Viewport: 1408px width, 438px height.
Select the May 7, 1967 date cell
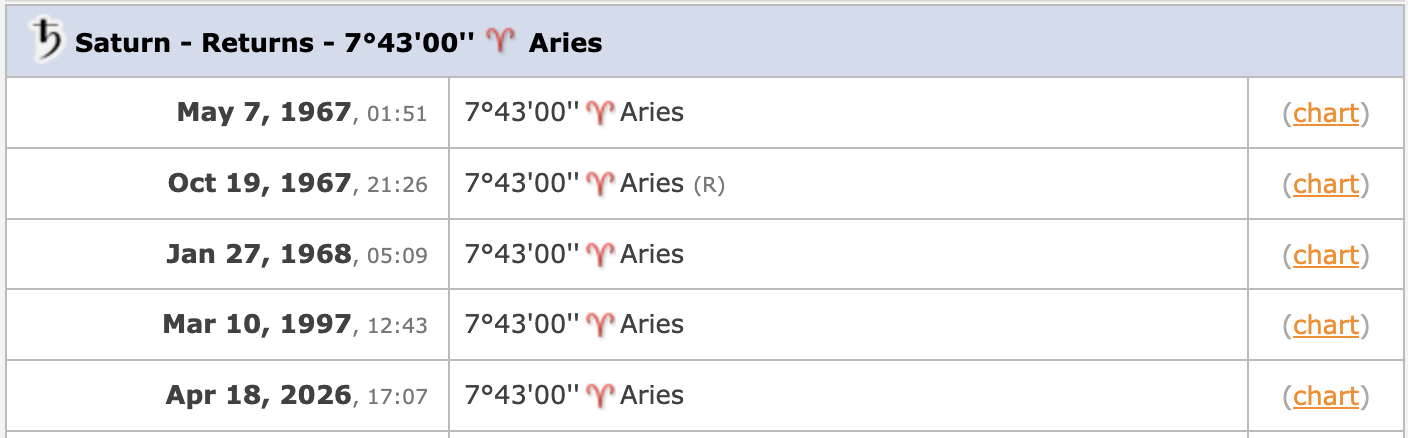click(228, 113)
